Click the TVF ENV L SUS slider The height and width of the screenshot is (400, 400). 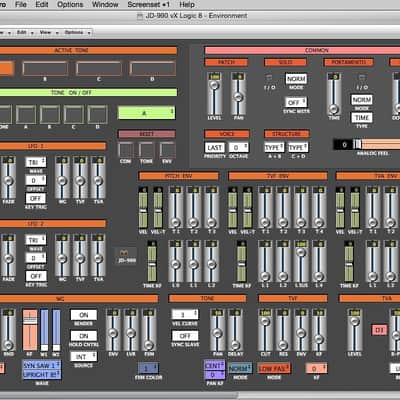(301, 261)
